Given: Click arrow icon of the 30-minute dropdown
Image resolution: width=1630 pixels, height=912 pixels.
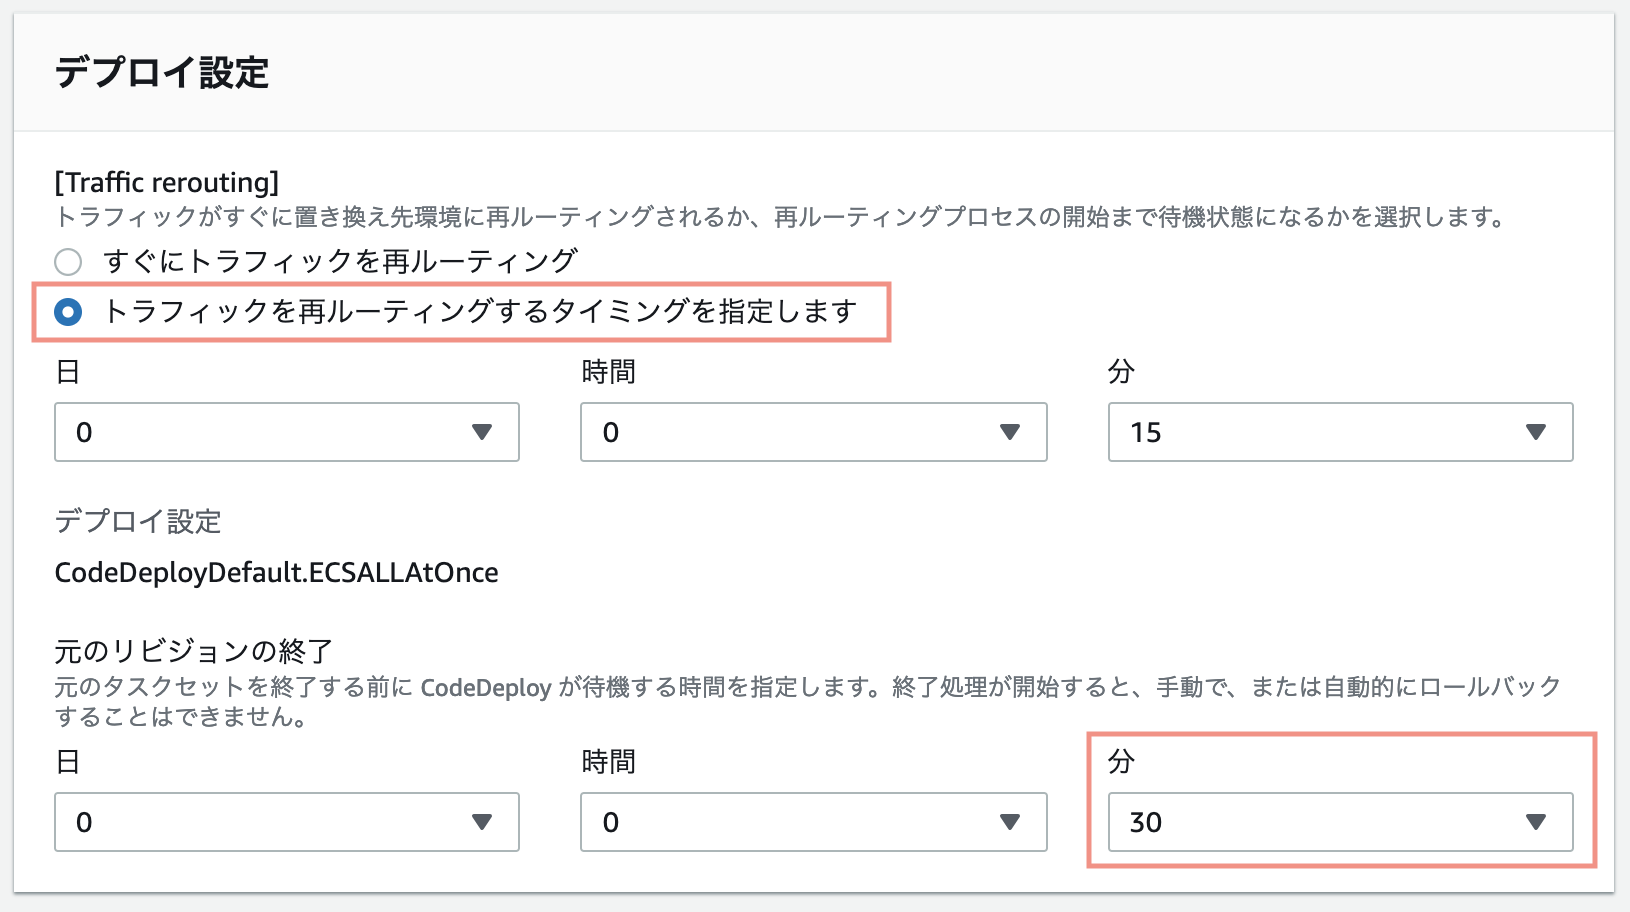Looking at the screenshot, I should (x=1536, y=822).
